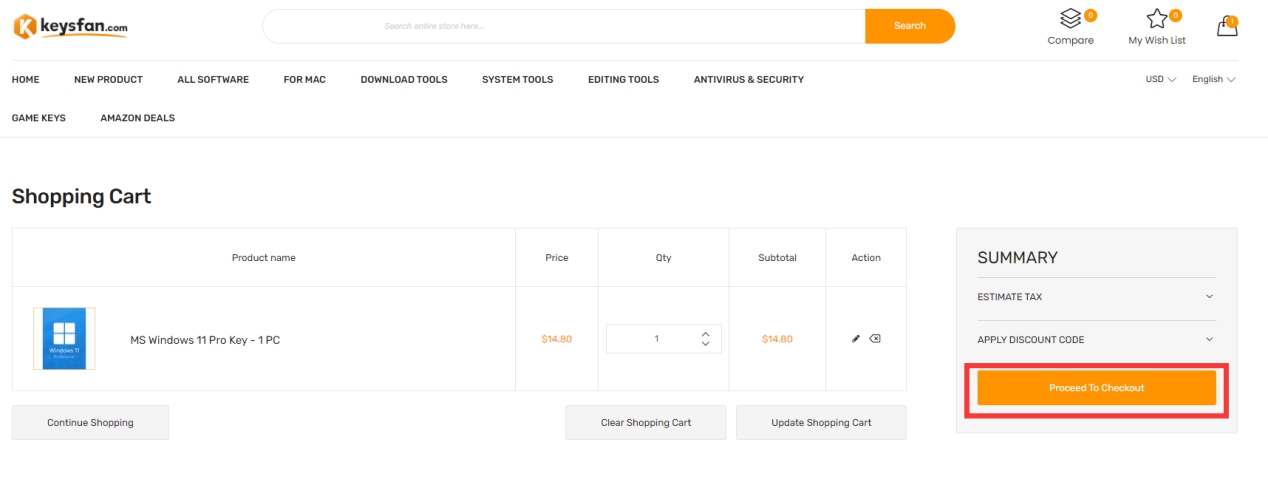Click the $14.80 value in Subtotal column
The height and width of the screenshot is (488, 1268).
777,339
